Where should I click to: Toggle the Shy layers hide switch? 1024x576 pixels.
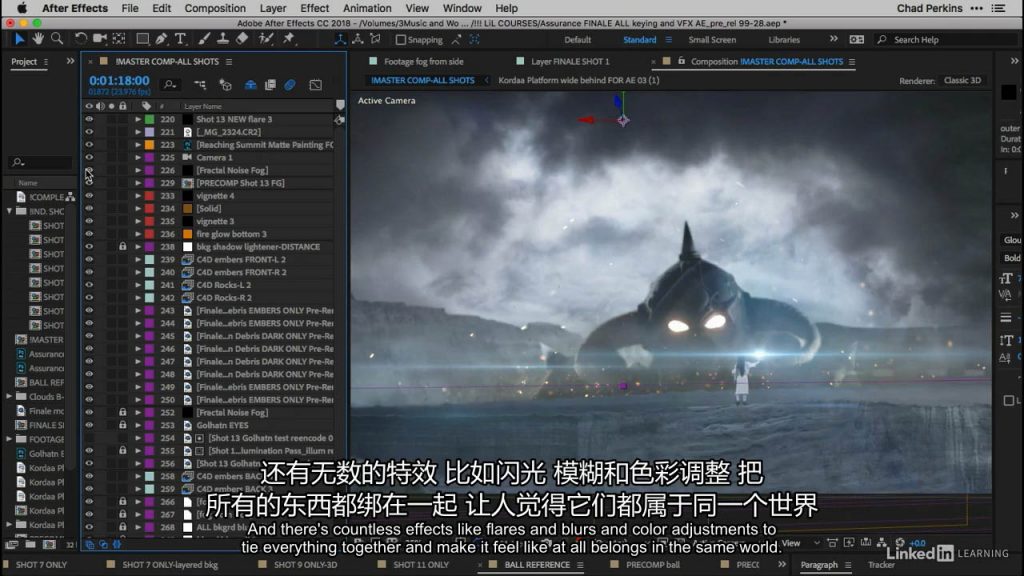click(250, 85)
